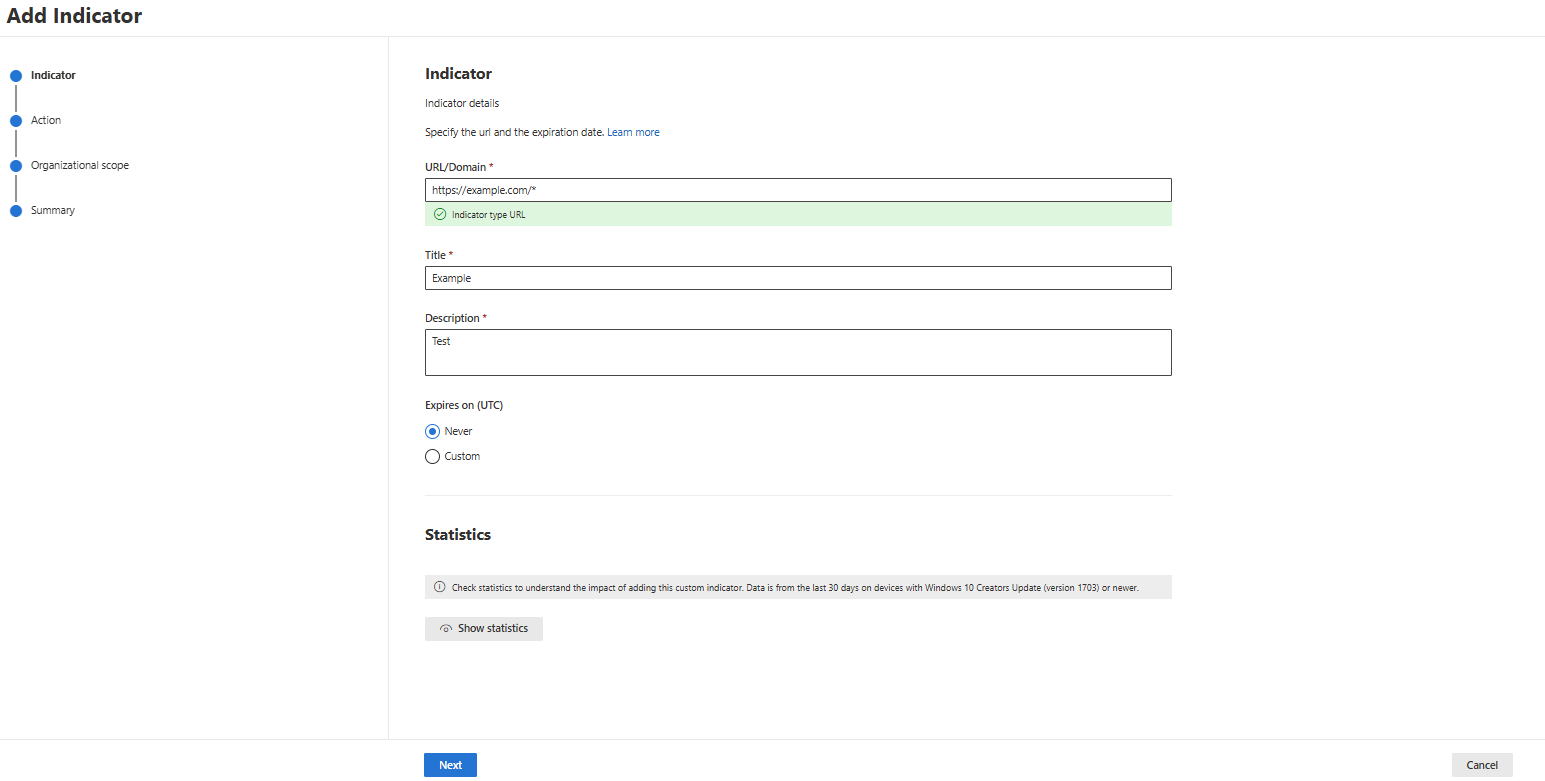Go to the Indicator step label
This screenshot has height=781, width=1545.
[x=53, y=76]
